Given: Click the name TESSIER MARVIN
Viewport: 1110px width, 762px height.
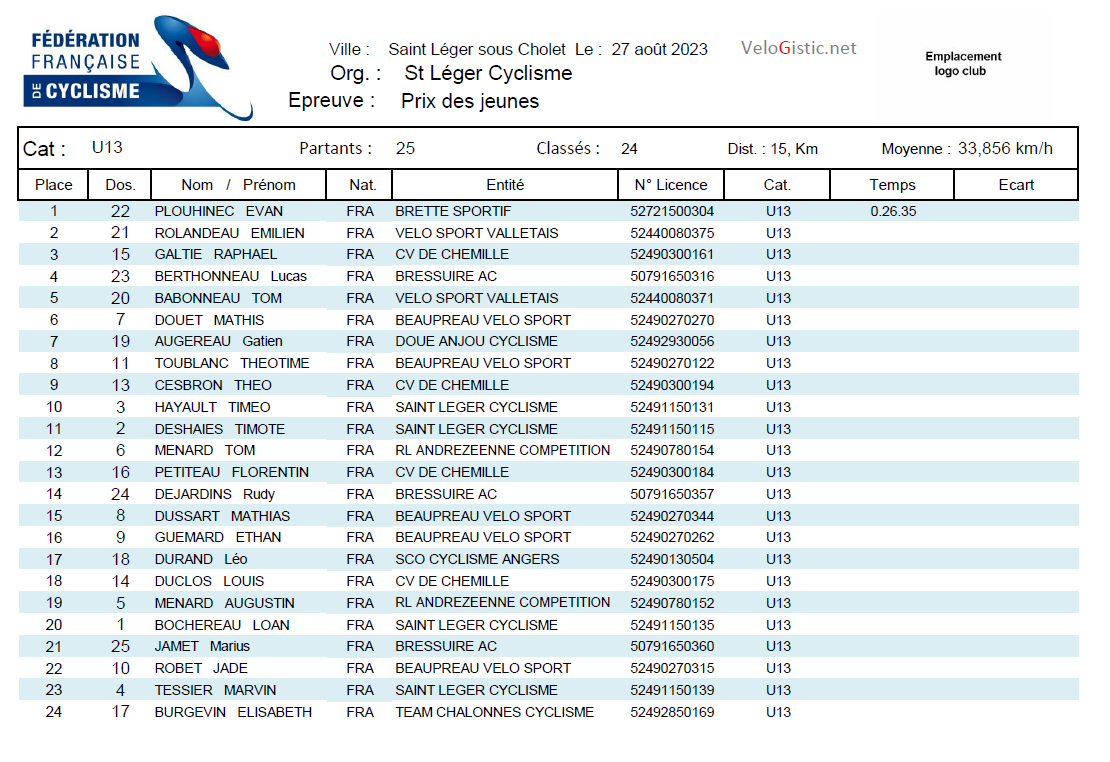Looking at the screenshot, I should (x=215, y=690).
